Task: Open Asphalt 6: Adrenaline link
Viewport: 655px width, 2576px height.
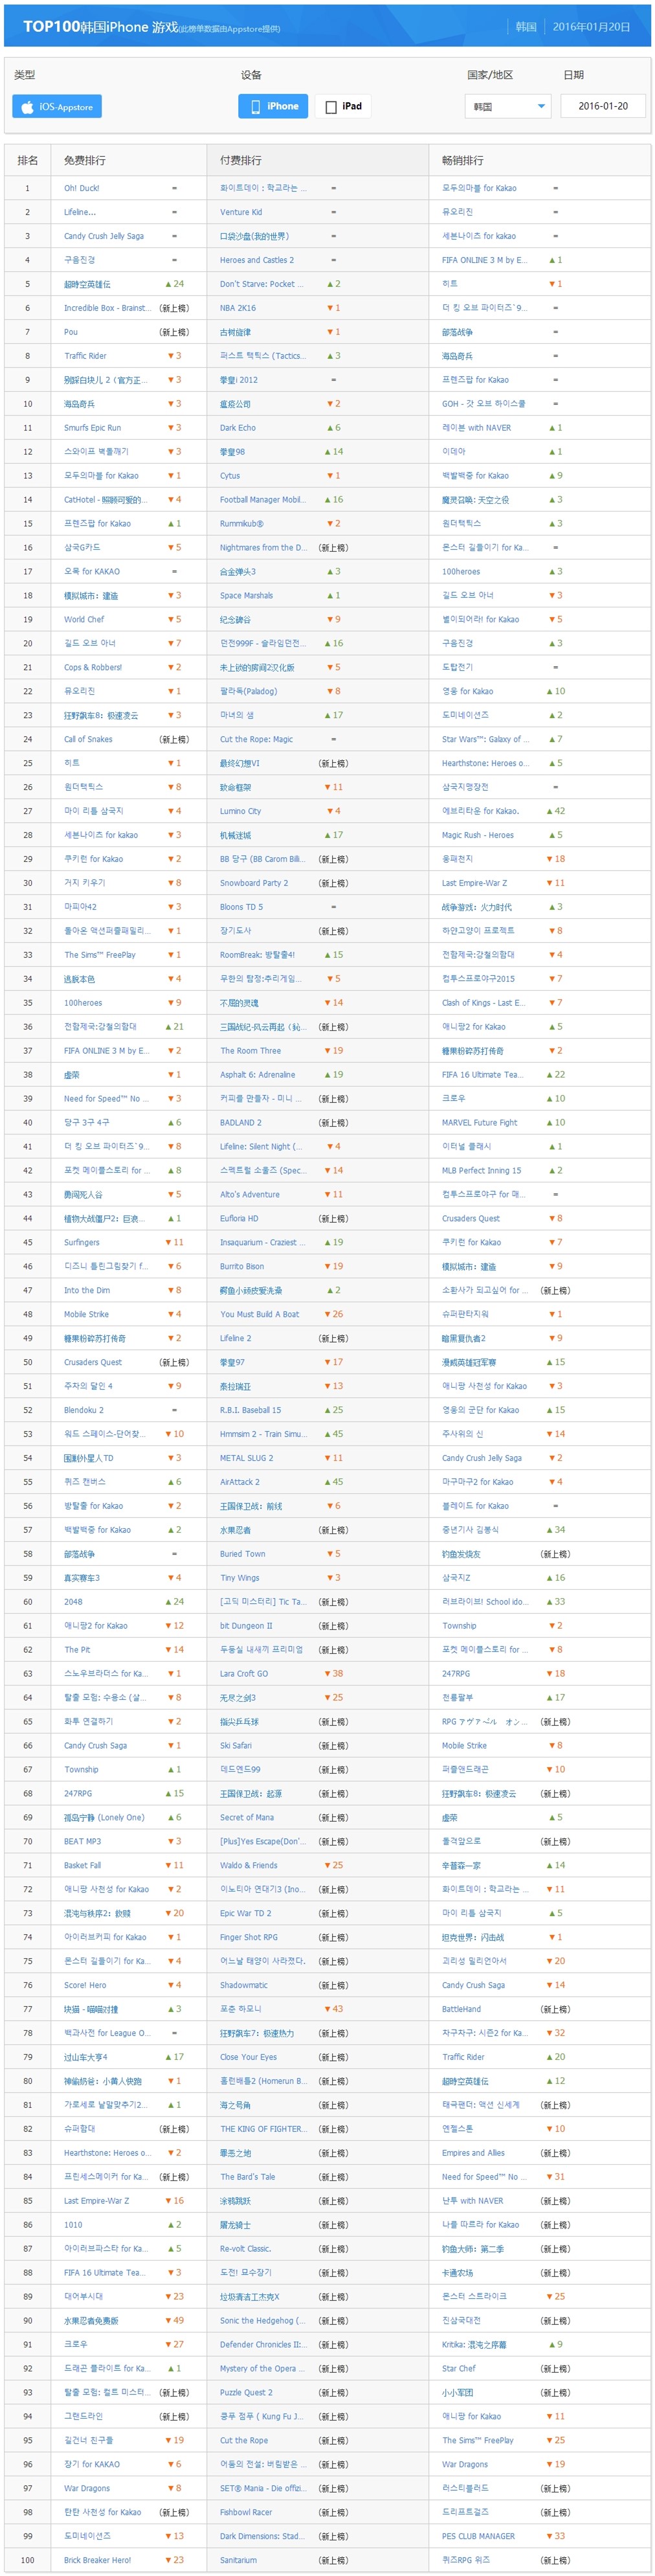Action: click(258, 1075)
